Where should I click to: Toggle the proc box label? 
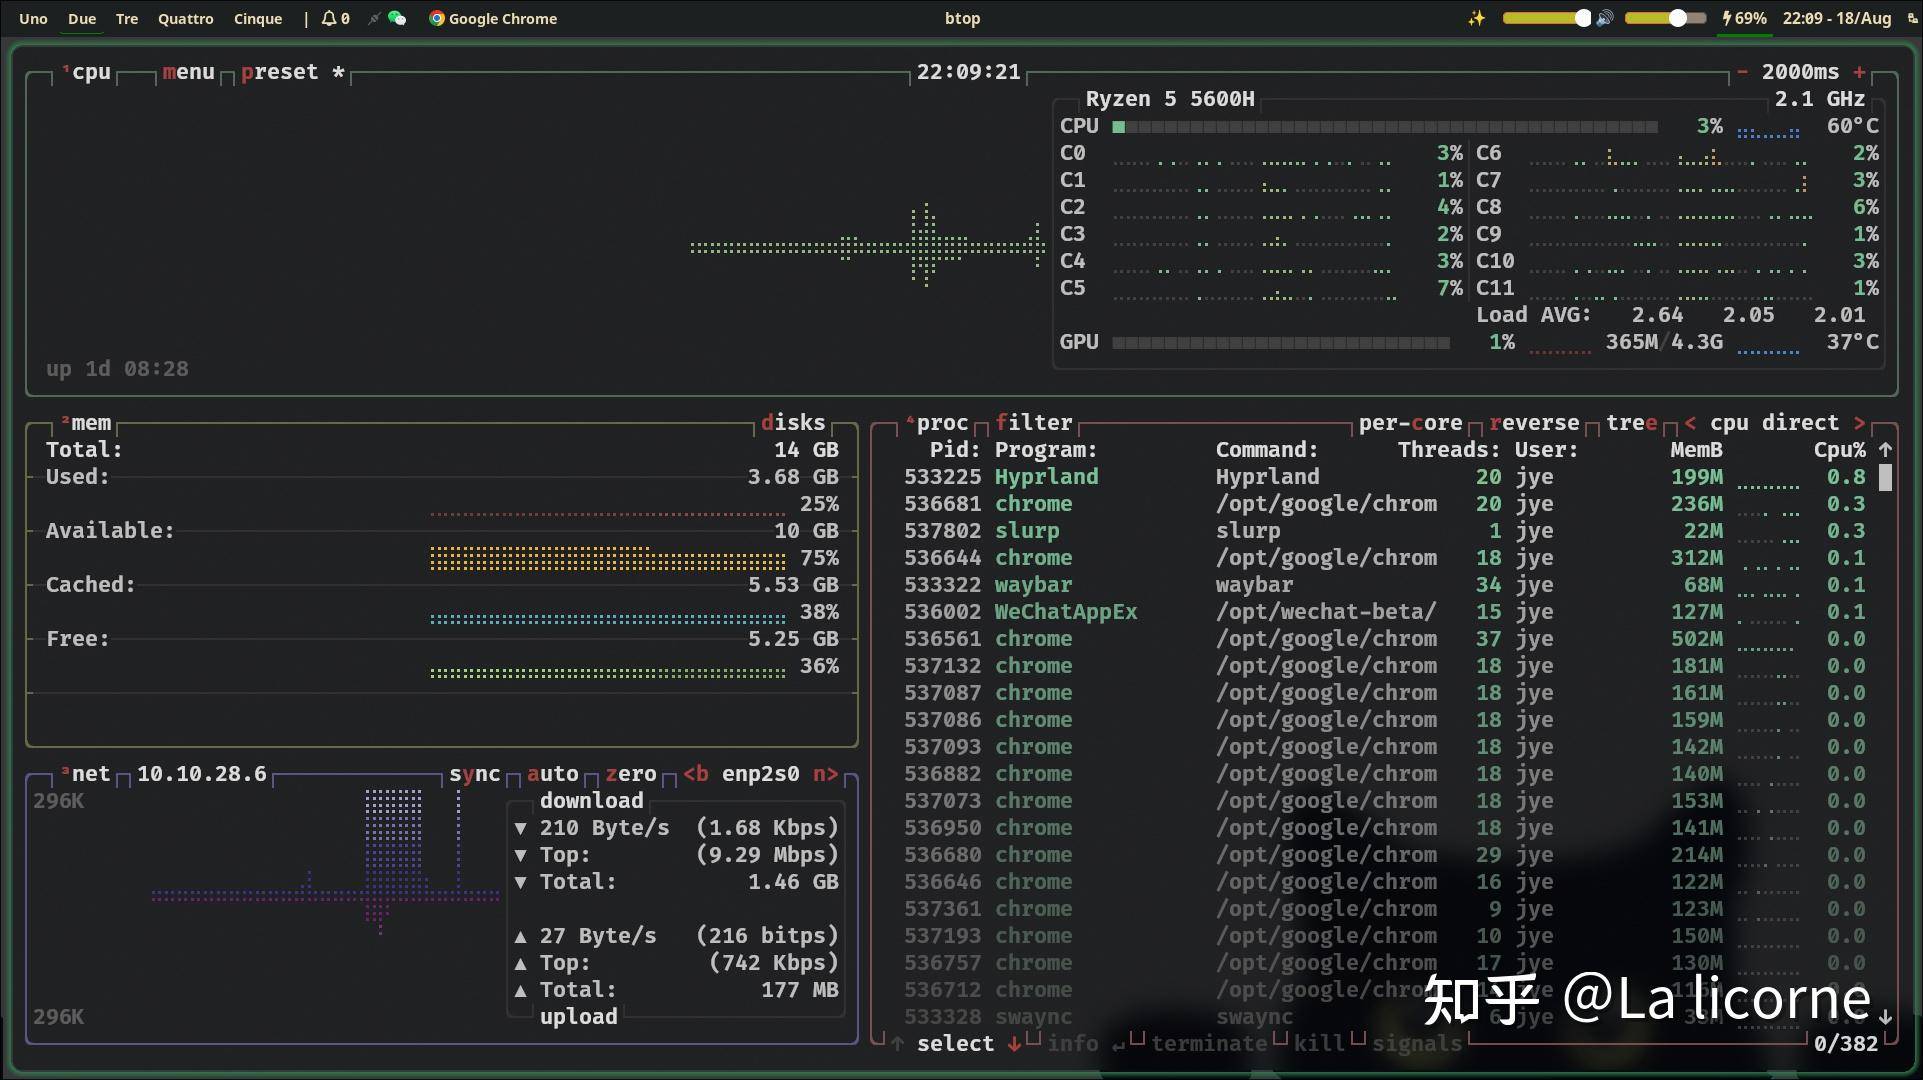[937, 423]
